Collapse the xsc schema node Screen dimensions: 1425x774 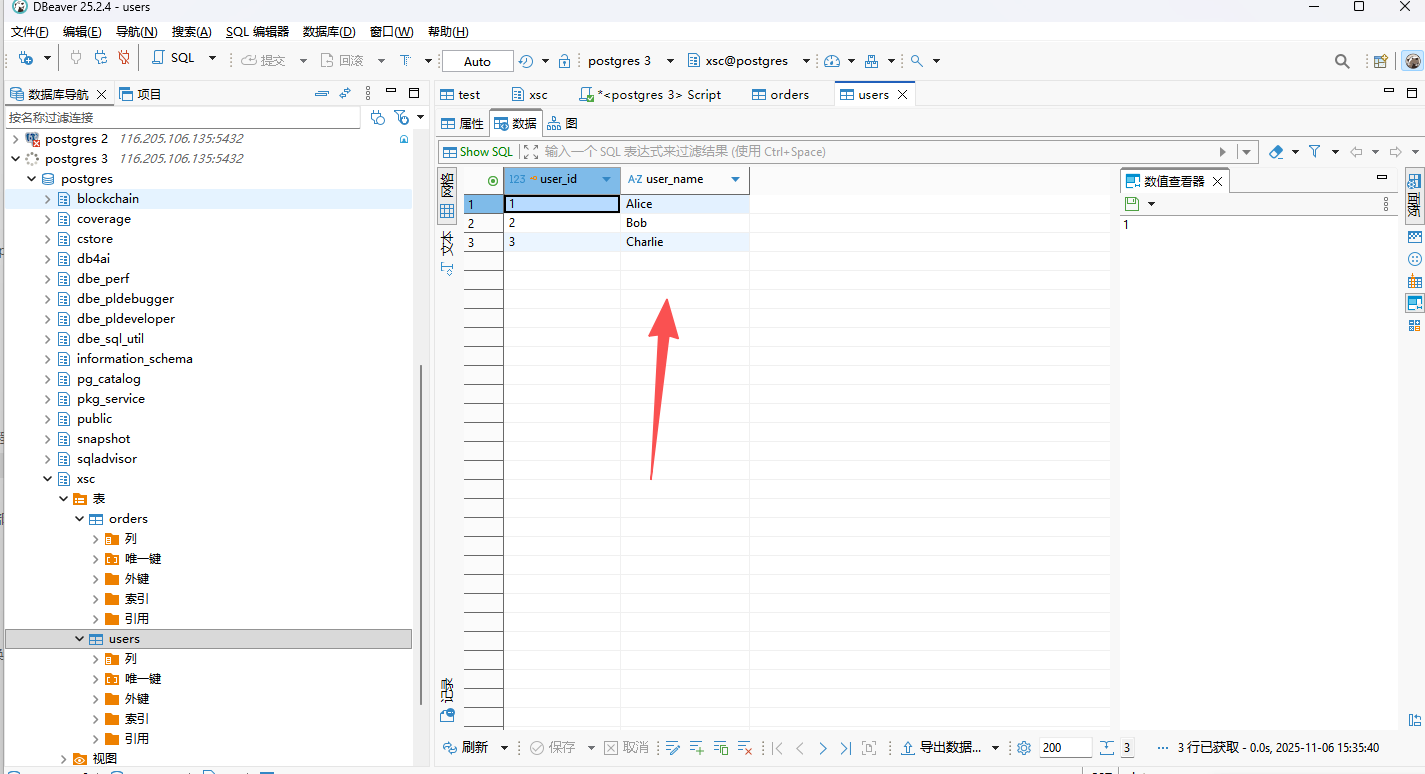(48, 479)
